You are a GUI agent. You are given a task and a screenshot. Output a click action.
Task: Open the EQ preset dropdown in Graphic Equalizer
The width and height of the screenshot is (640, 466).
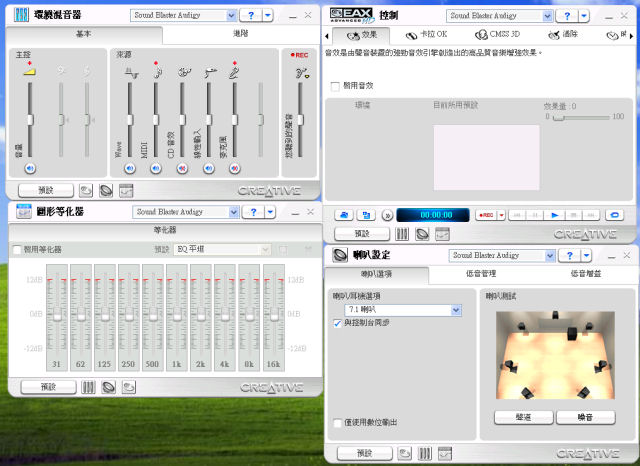(x=265, y=249)
